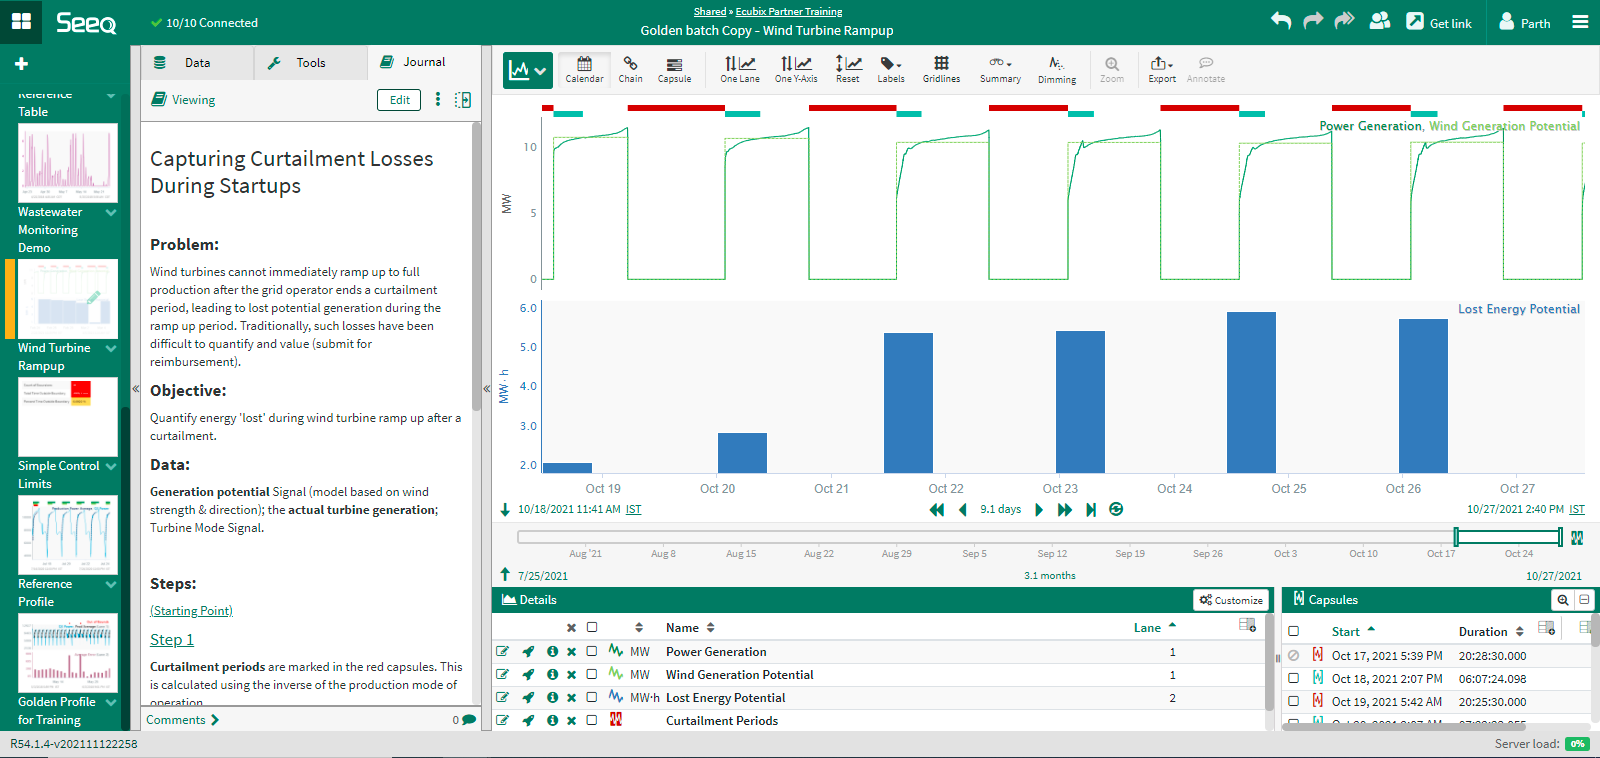
Task: Expand the Golden Profile for Training menu
Action: 111,702
